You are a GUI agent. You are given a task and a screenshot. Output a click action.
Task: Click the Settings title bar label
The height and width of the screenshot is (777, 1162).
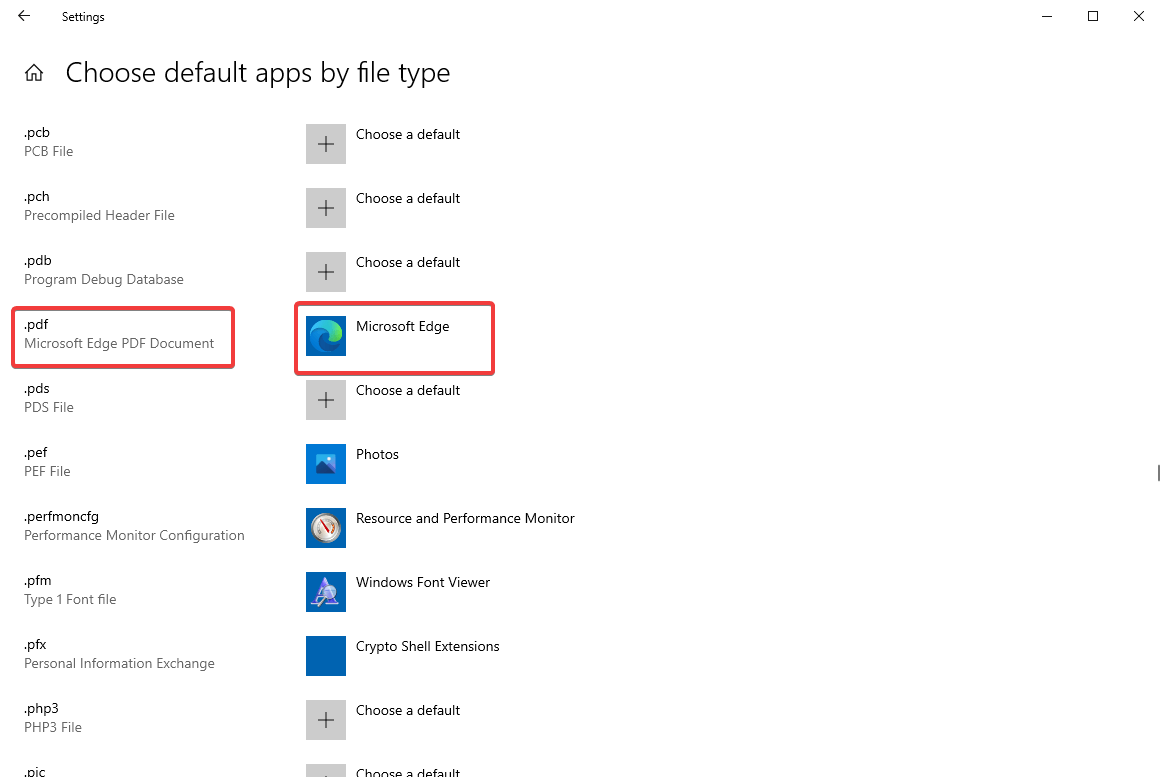83,16
